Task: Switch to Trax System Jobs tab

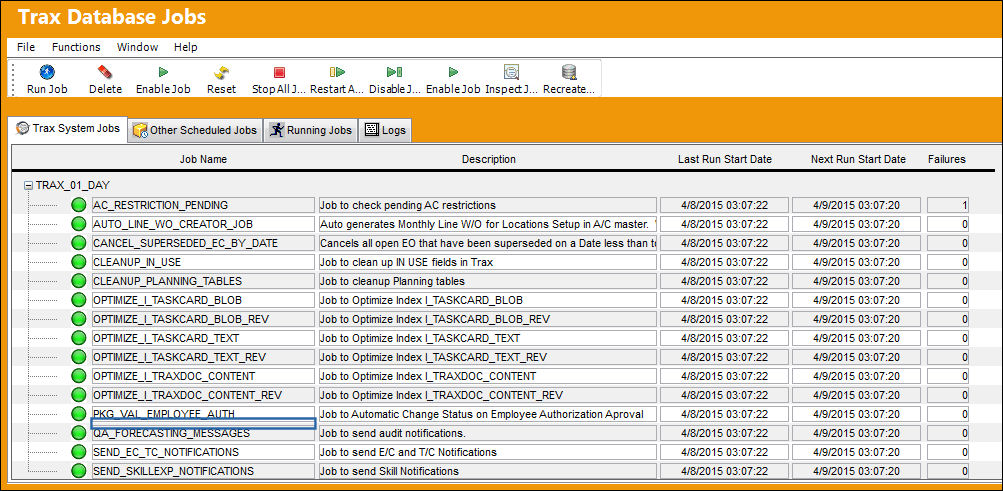Action: [x=68, y=129]
